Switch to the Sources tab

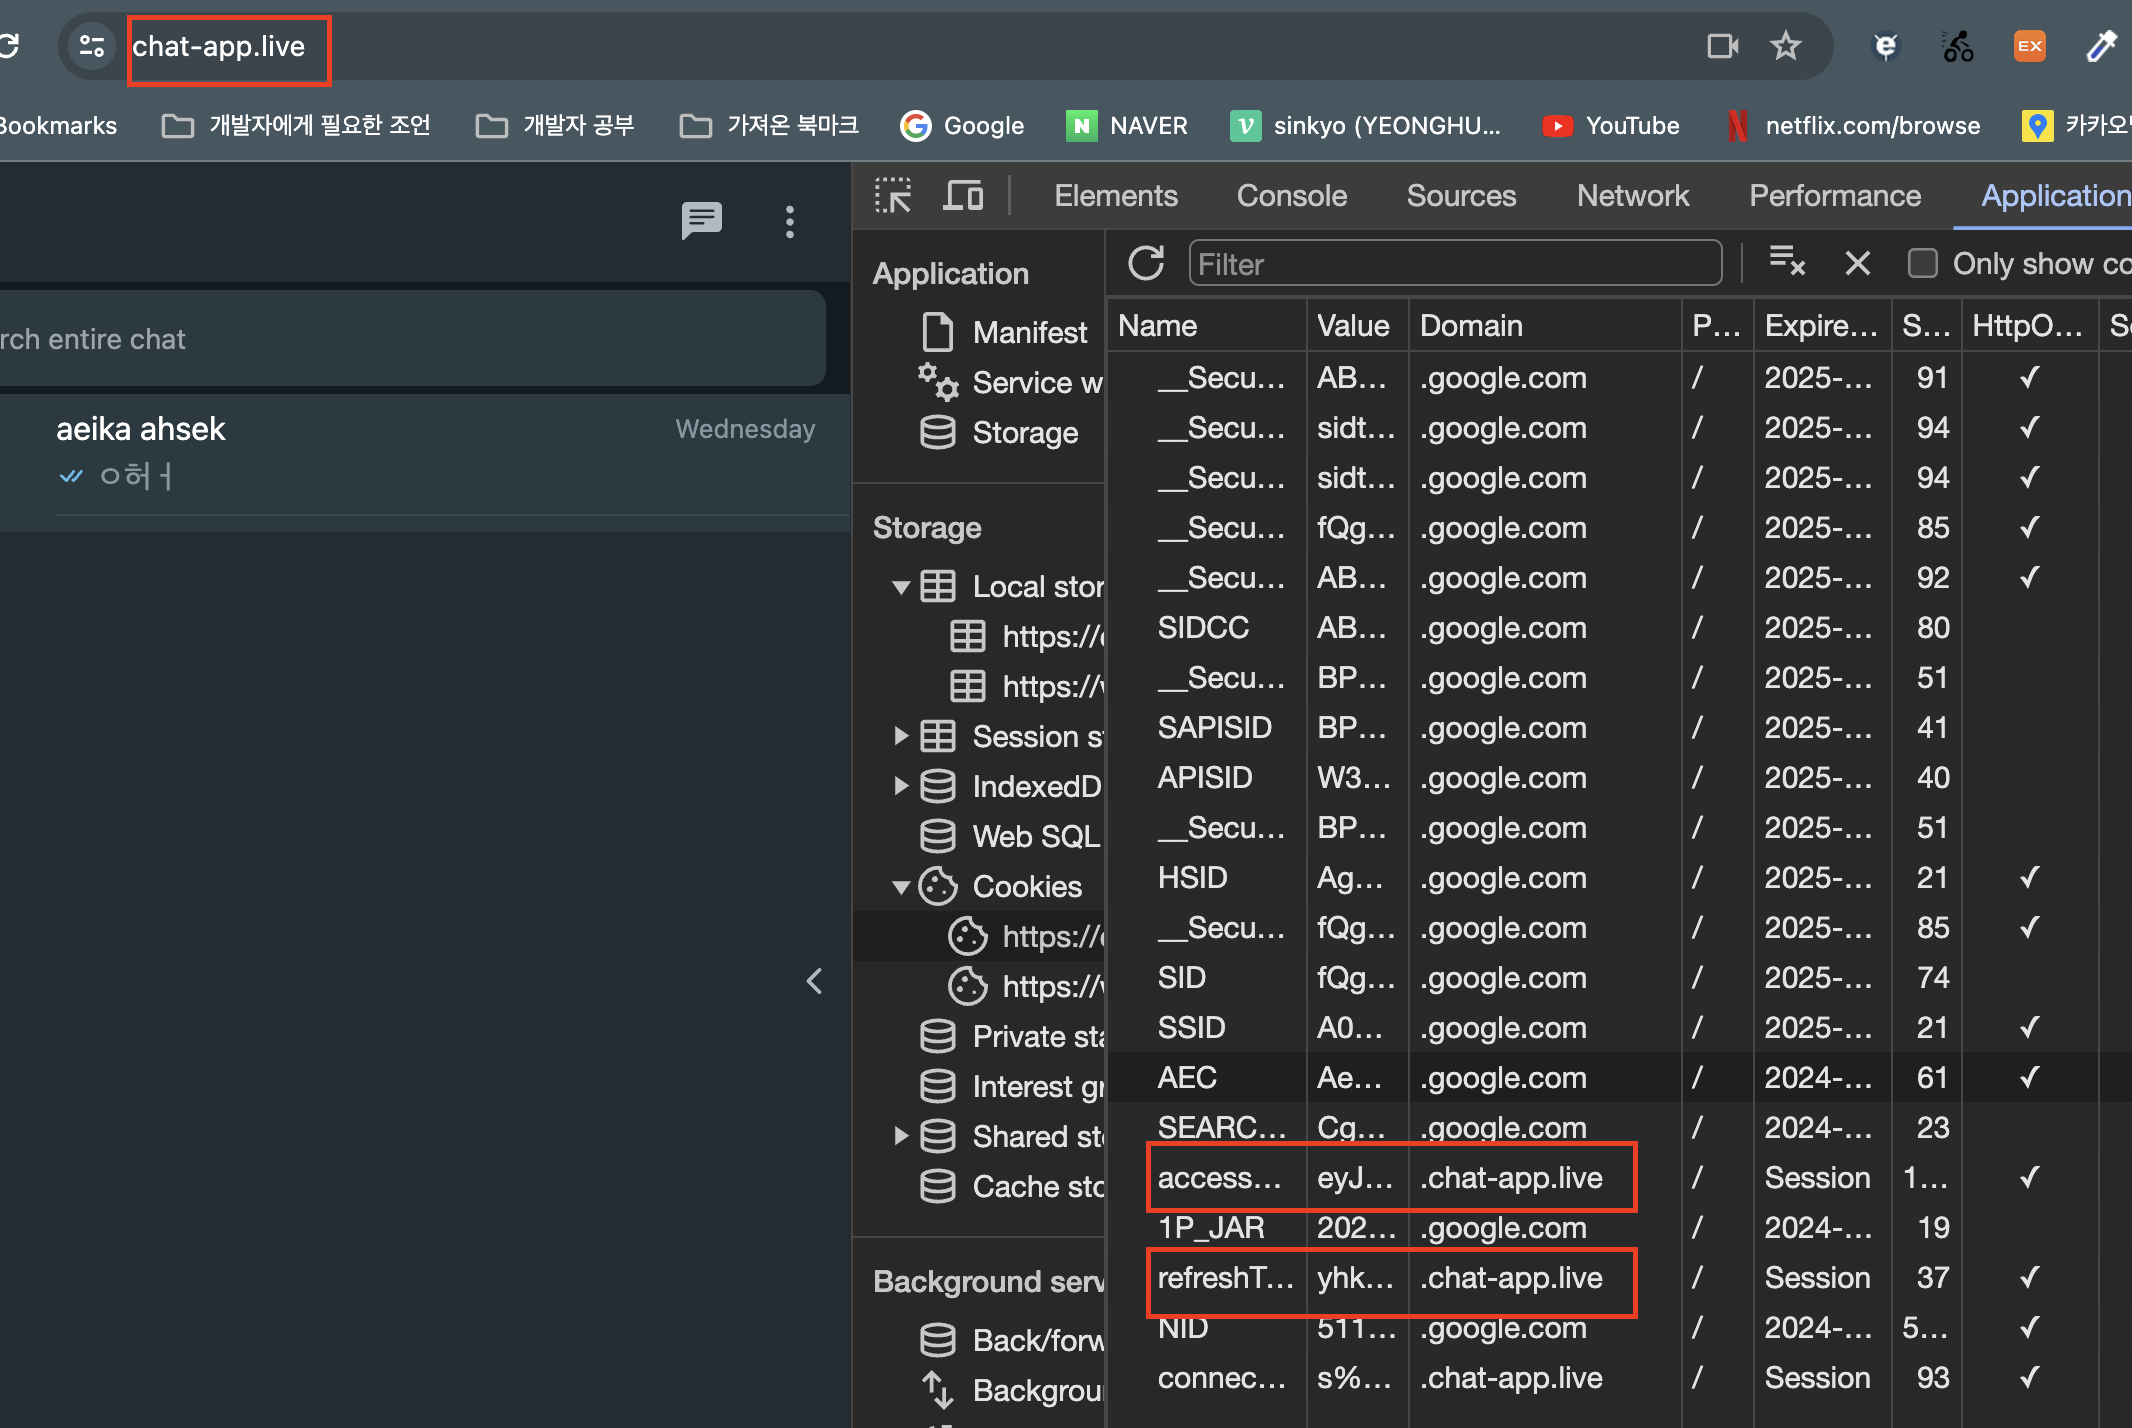(1461, 196)
